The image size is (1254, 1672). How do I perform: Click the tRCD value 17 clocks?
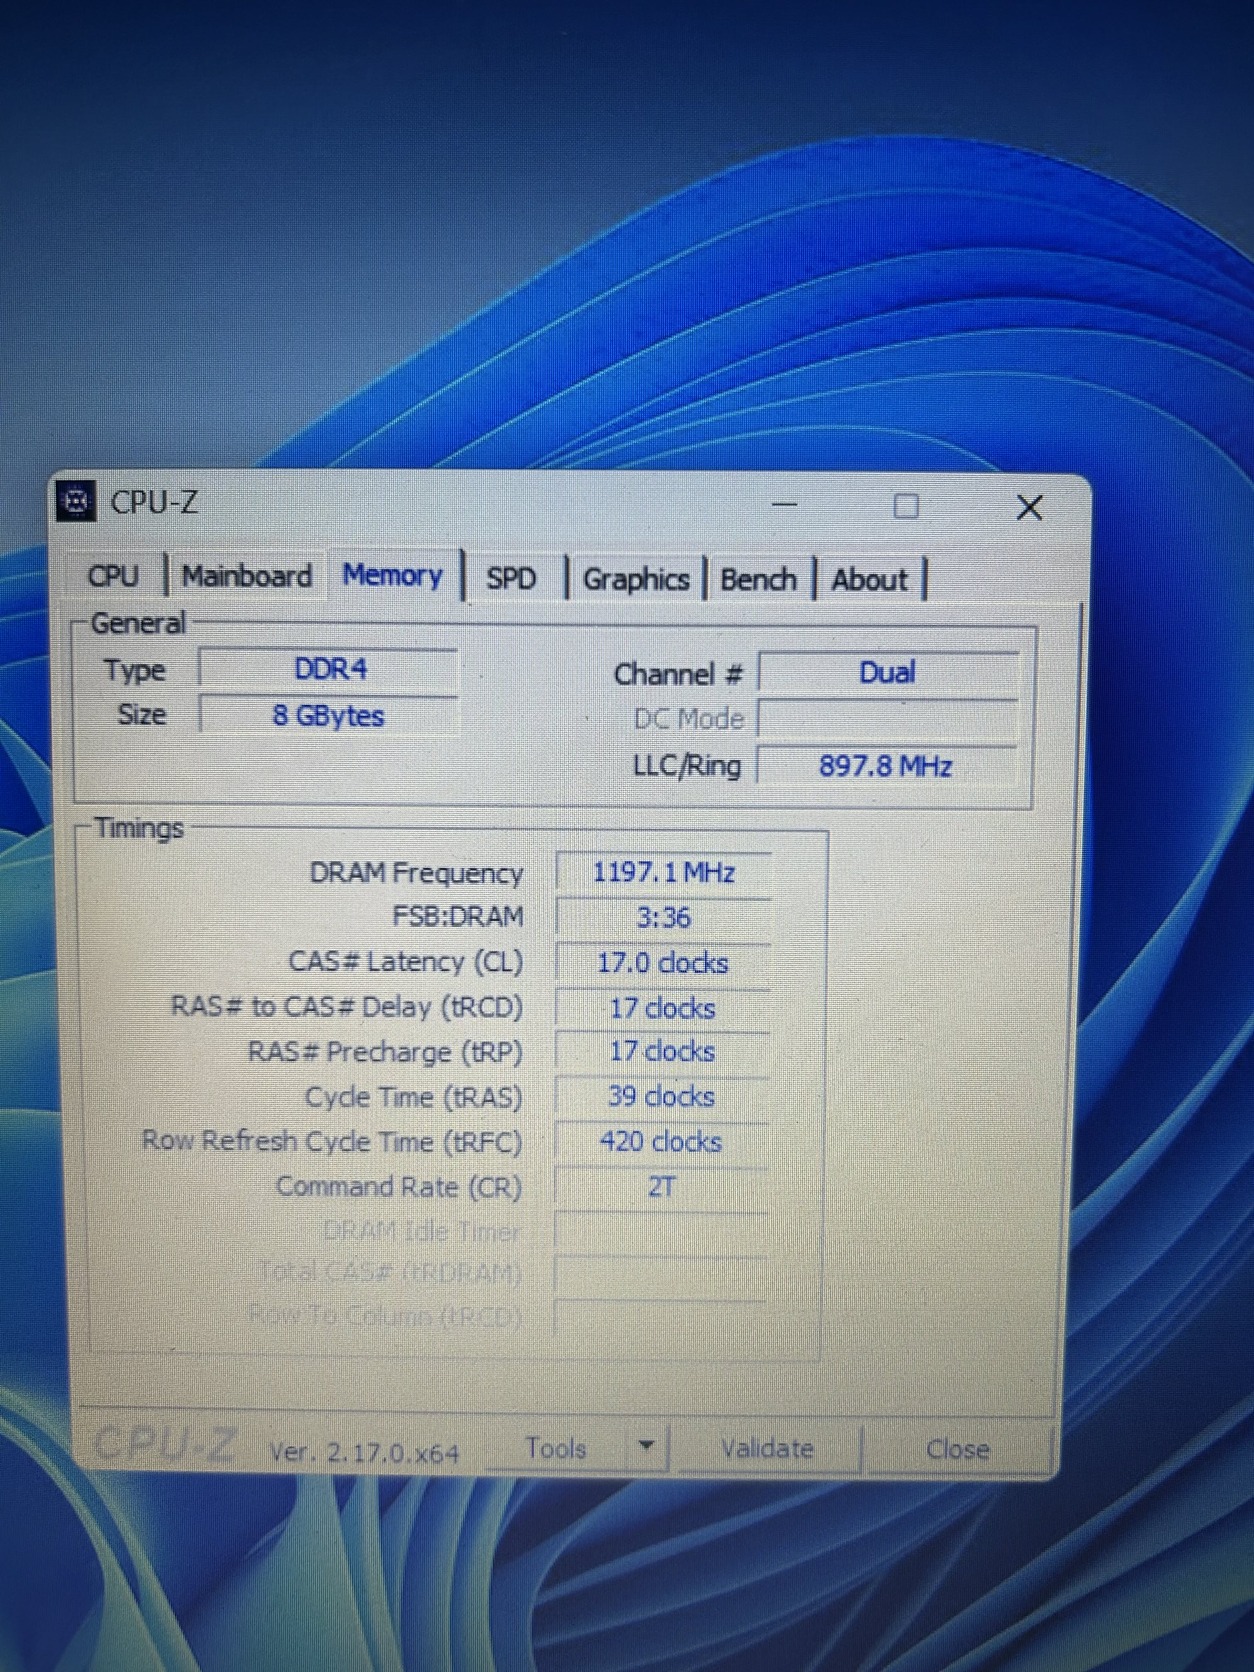click(662, 1008)
